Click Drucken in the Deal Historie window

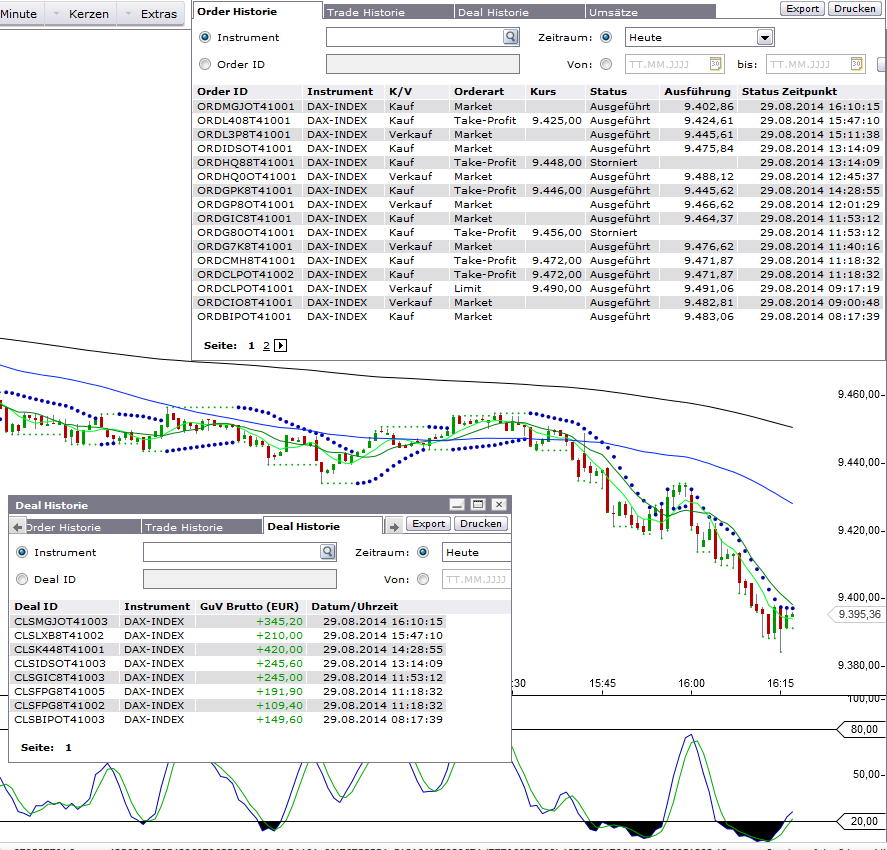pos(480,524)
